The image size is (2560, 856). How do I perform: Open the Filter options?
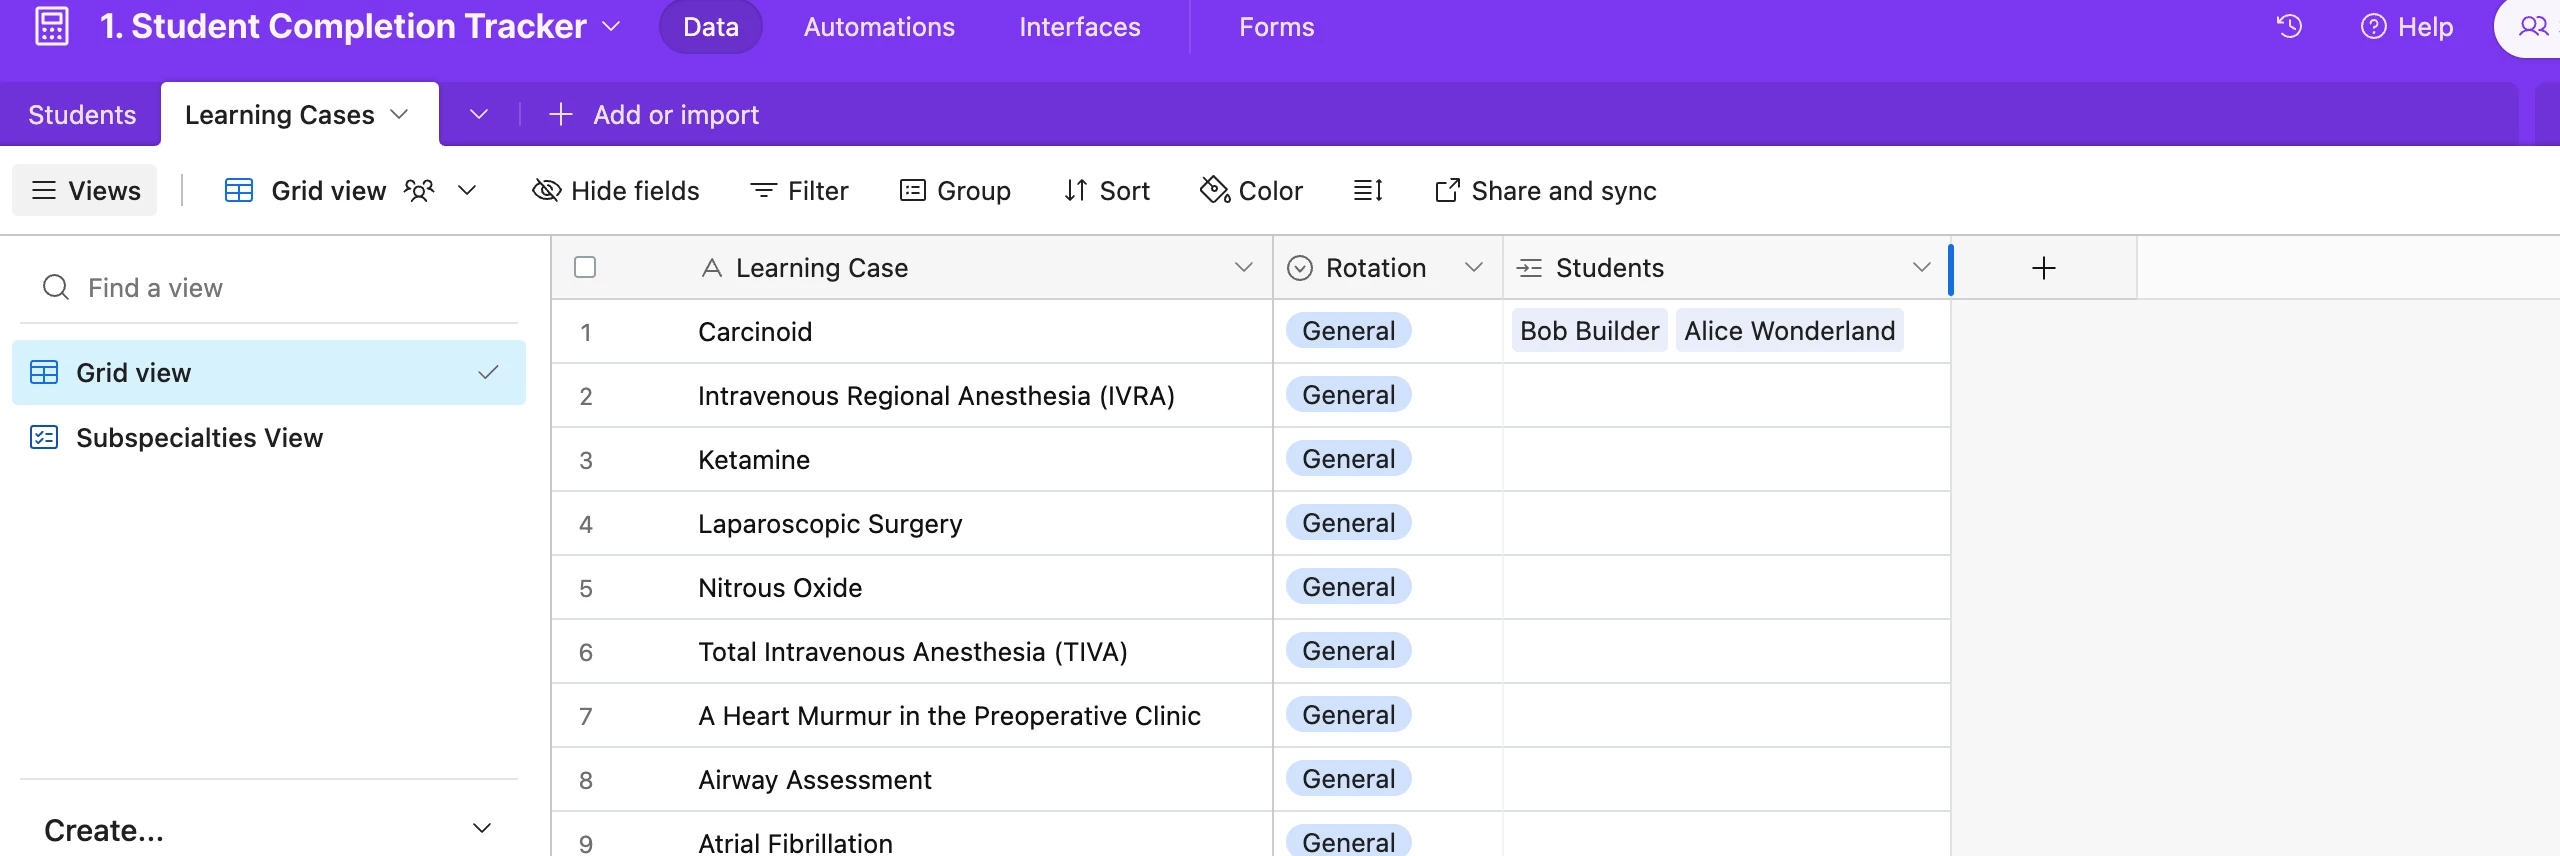pyautogui.click(x=799, y=190)
